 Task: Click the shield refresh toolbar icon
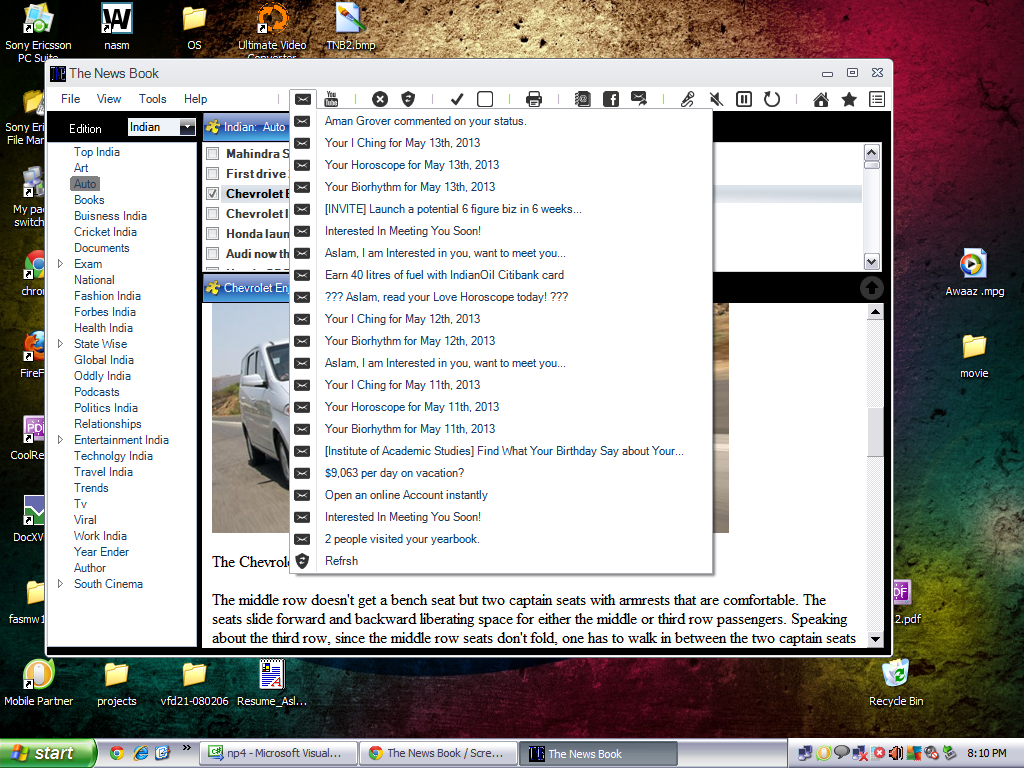408,99
